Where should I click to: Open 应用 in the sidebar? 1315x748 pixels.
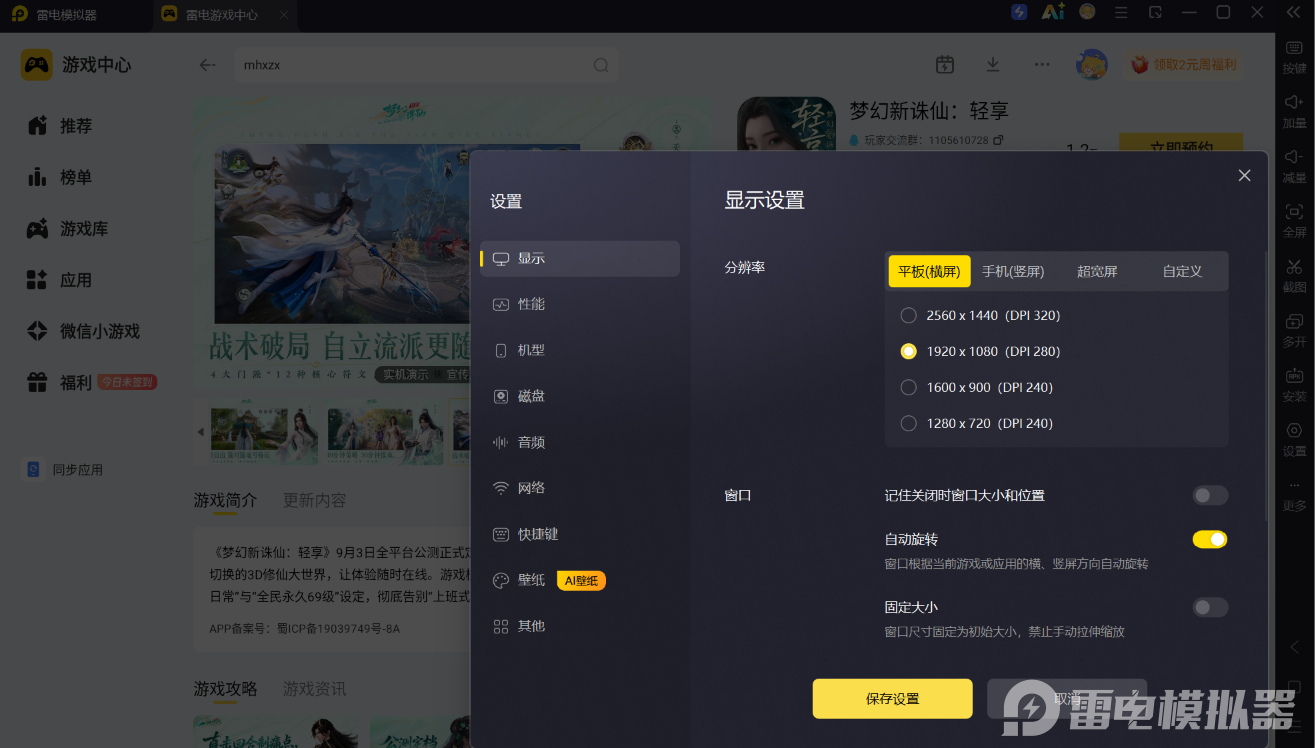[x=60, y=280]
